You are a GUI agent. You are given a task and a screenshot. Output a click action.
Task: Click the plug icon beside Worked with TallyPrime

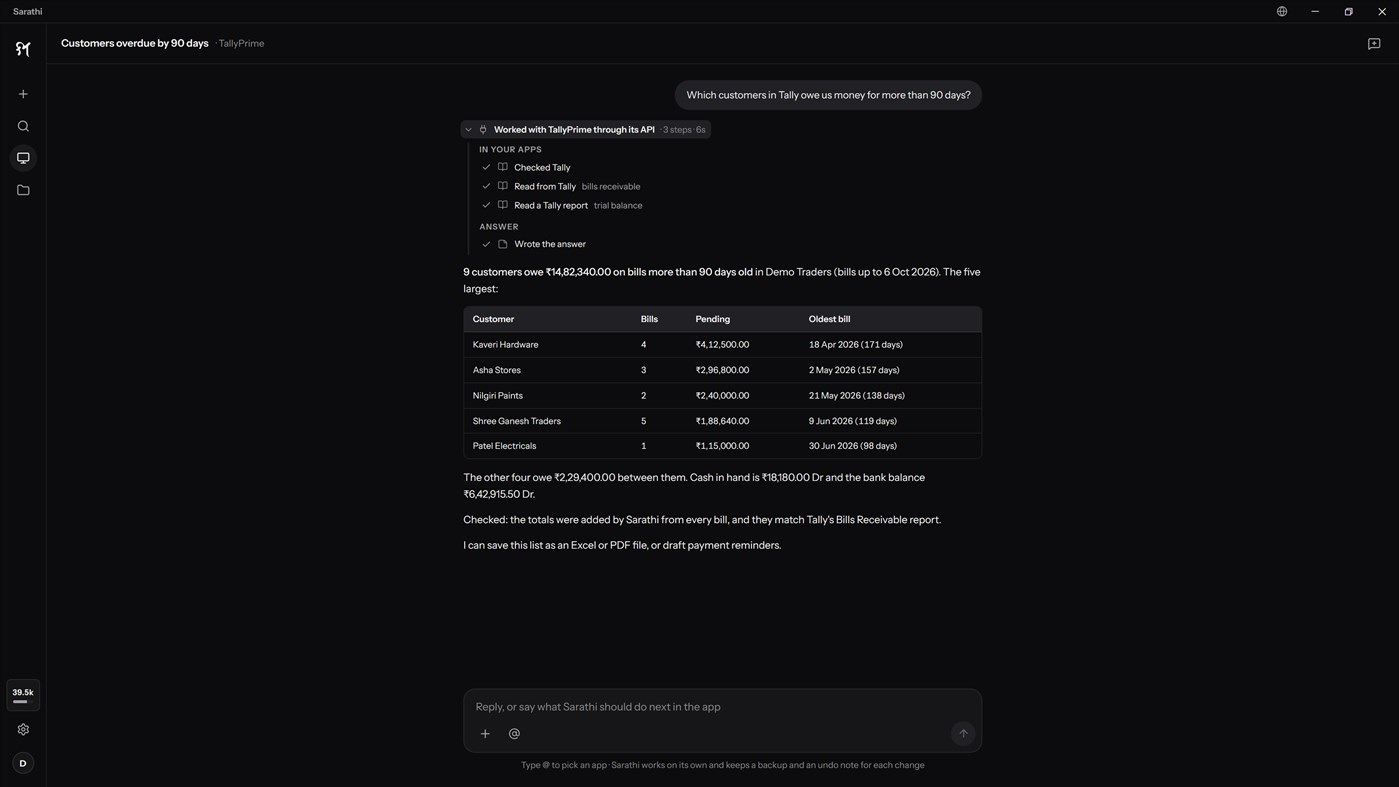(x=483, y=130)
